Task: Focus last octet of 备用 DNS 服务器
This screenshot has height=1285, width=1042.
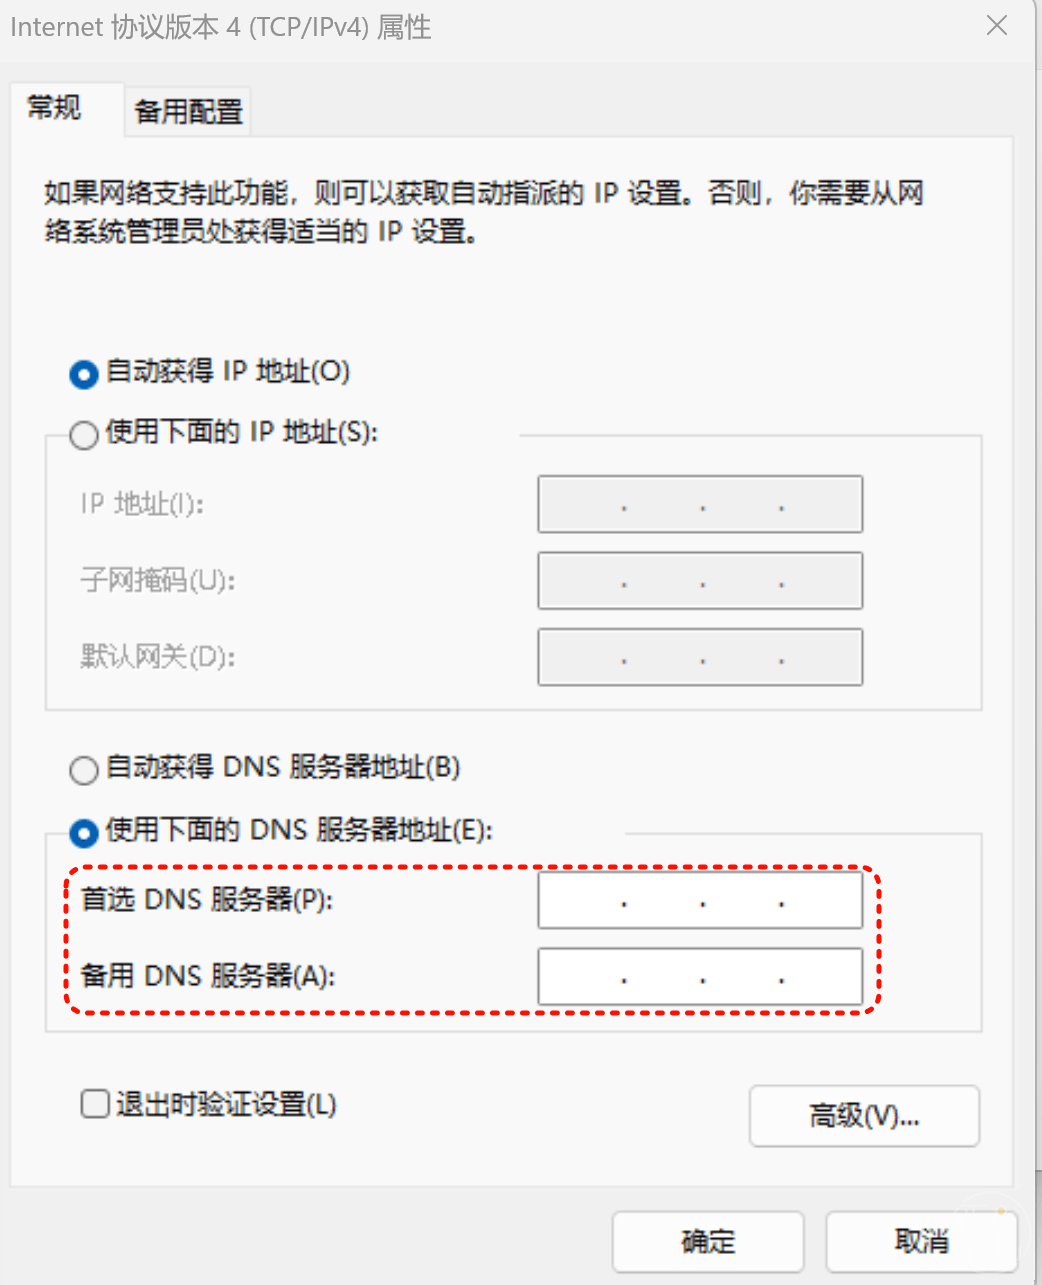Action: tap(821, 976)
